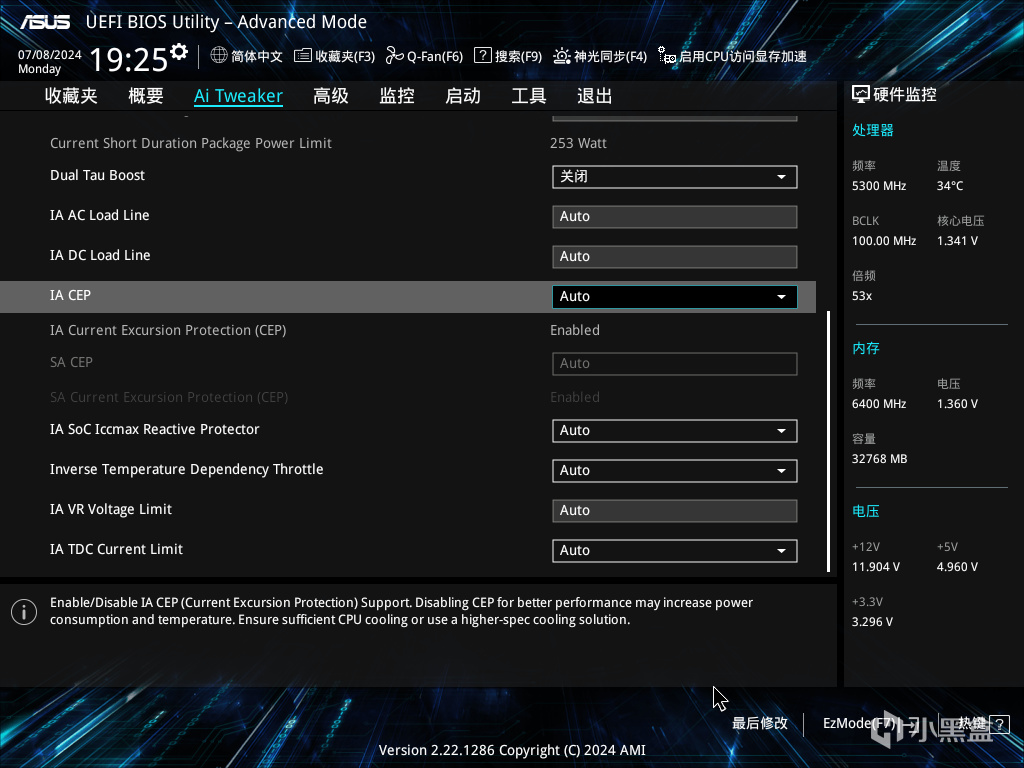Click Current Short Duration Package Power Limit
This screenshot has width=1024, height=768.
coord(191,143)
